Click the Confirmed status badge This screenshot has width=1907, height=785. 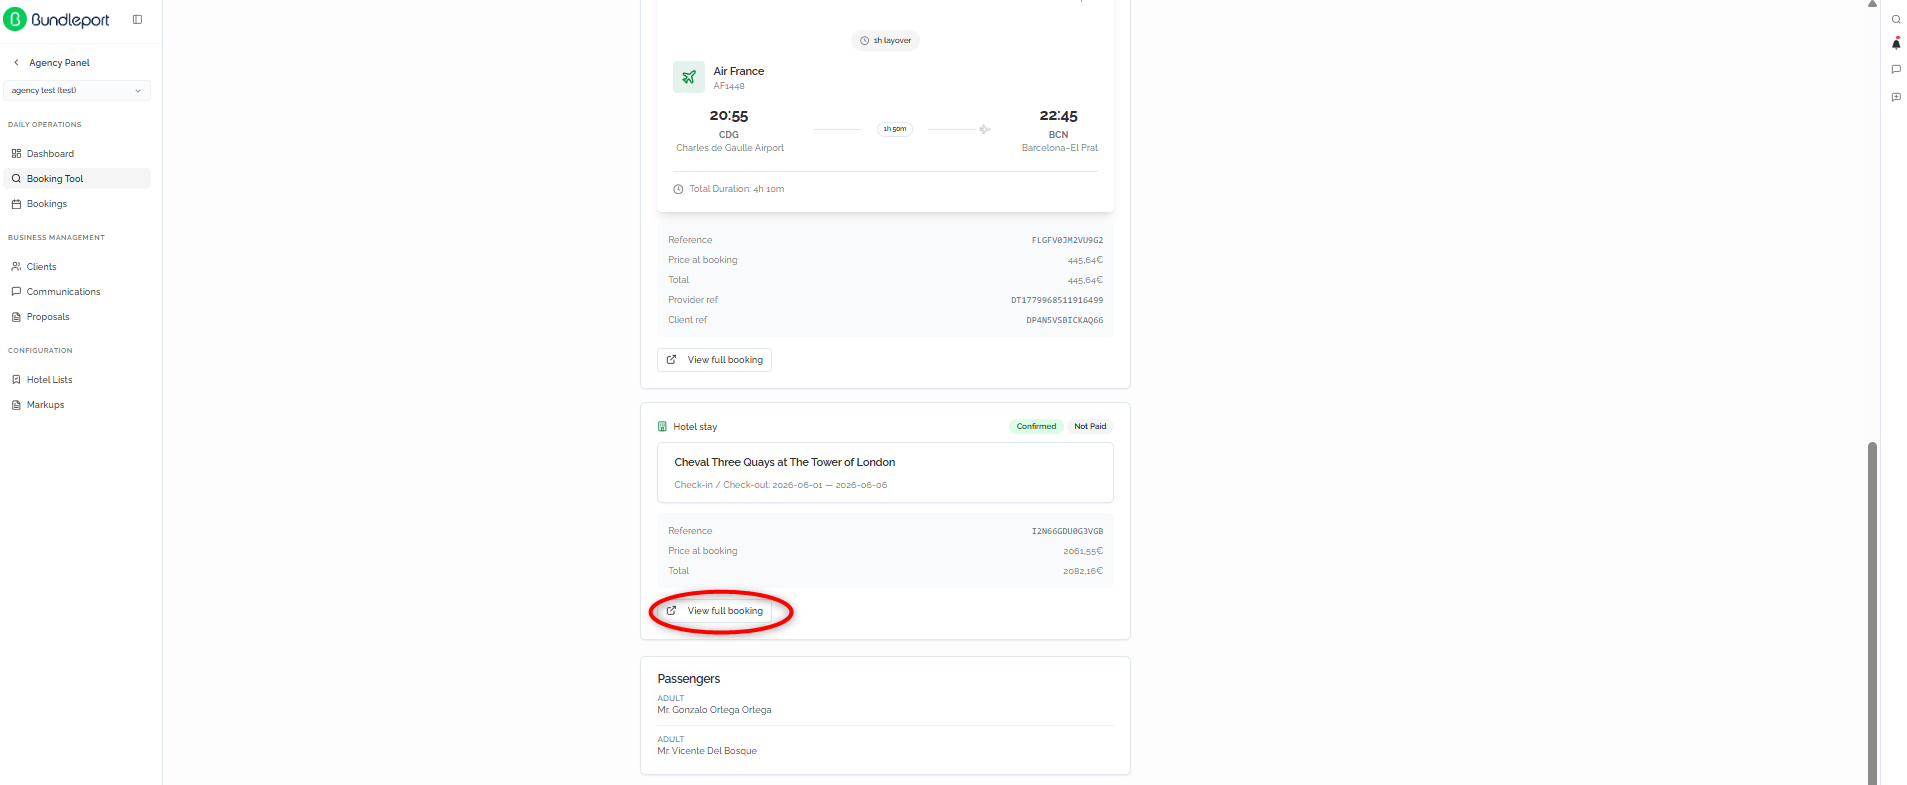coord(1036,427)
